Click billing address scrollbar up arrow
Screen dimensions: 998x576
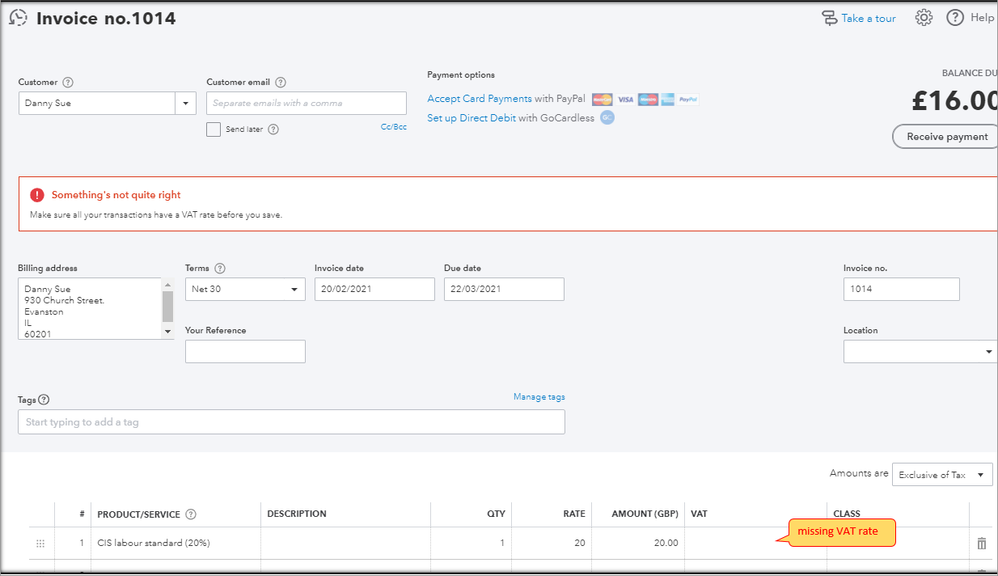pos(168,285)
